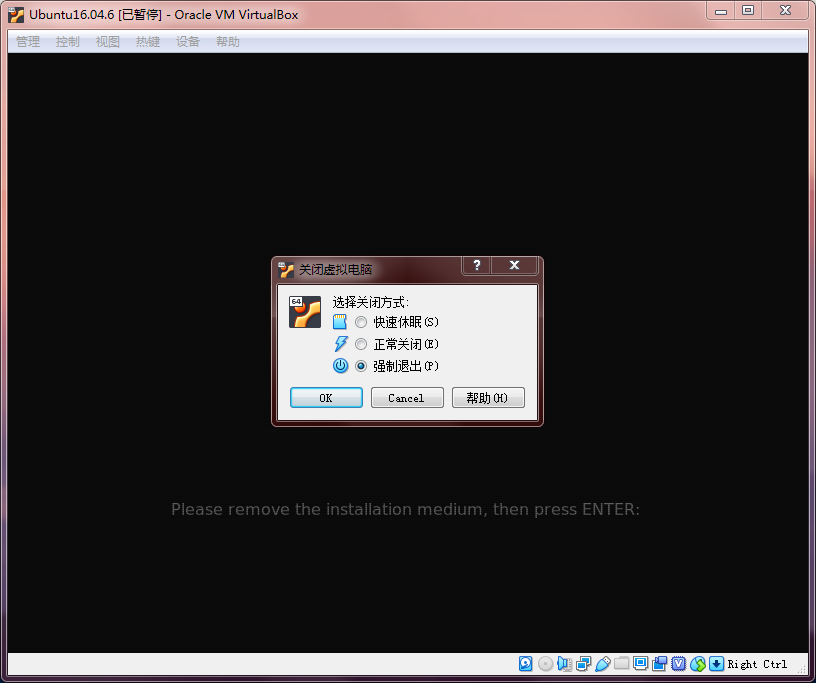Click the USB devices status icon
This screenshot has height=683, width=816.
603,663
